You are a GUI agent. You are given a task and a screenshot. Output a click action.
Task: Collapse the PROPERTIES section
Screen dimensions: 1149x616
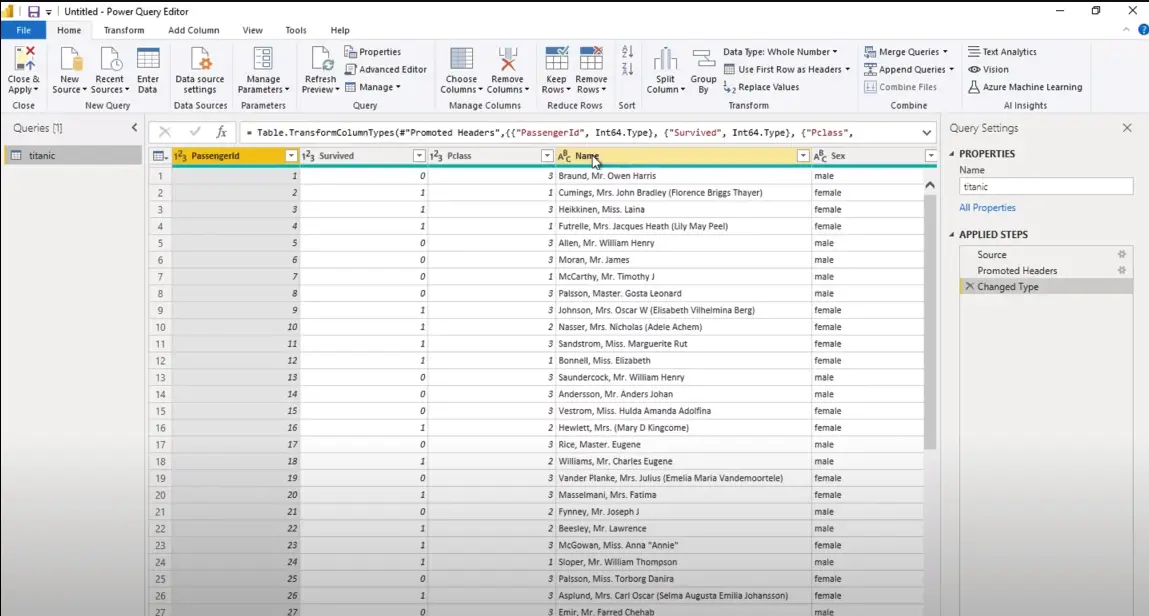(x=952, y=154)
